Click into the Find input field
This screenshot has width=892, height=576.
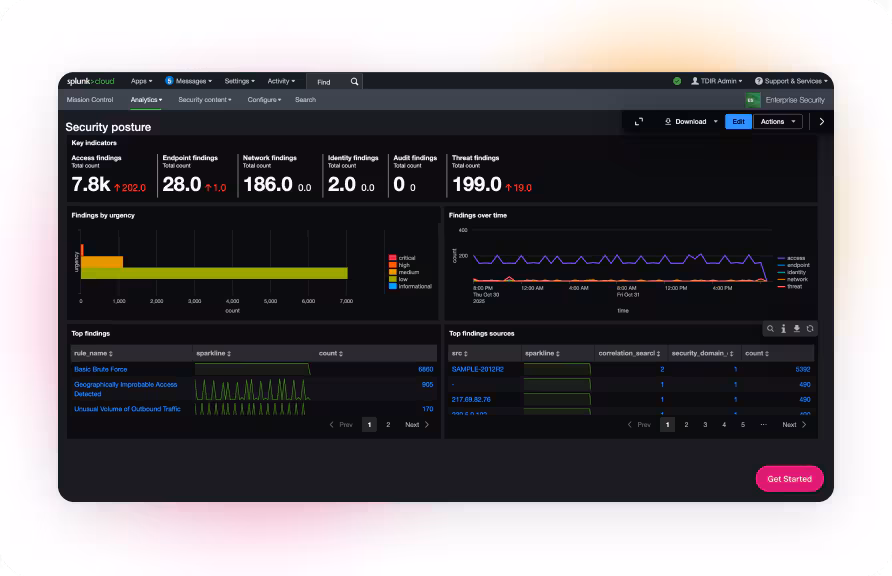[x=332, y=82]
